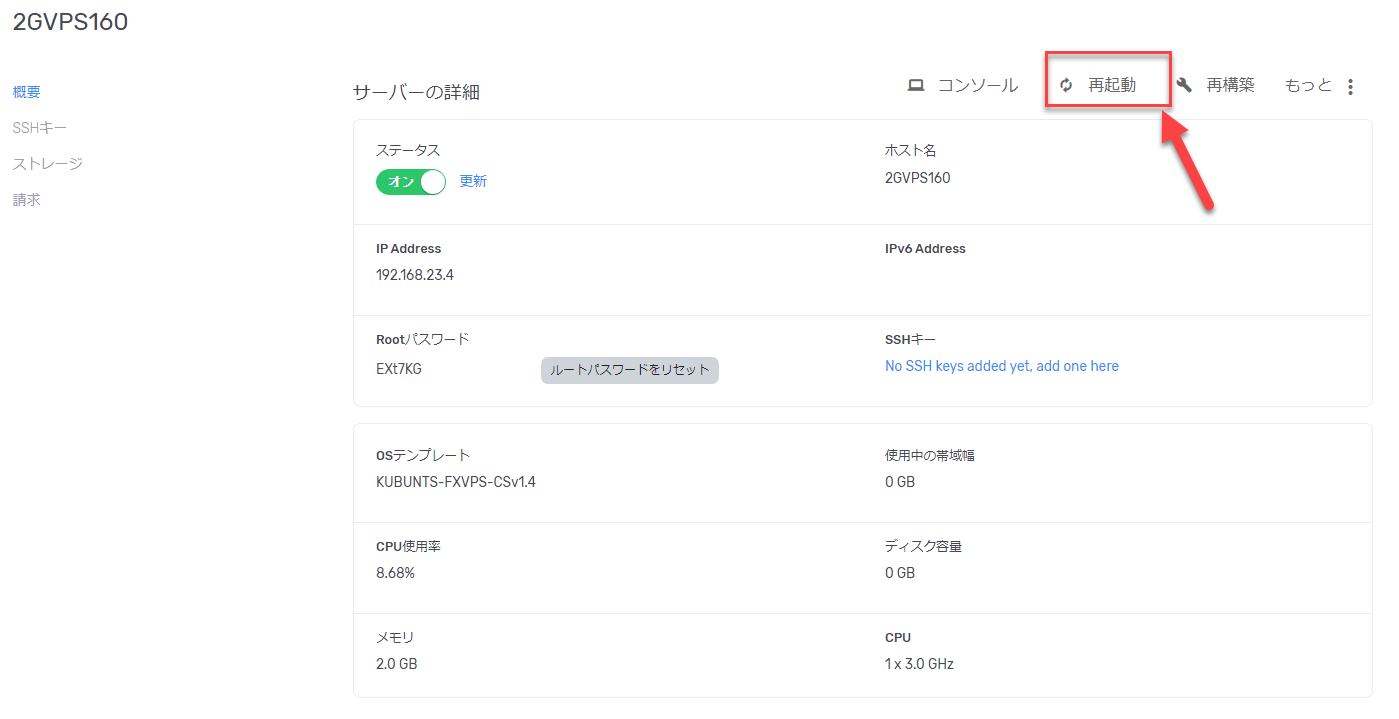Open the three-dot kebab menu beside もっと
The height and width of the screenshot is (719, 1399).
(1350, 86)
